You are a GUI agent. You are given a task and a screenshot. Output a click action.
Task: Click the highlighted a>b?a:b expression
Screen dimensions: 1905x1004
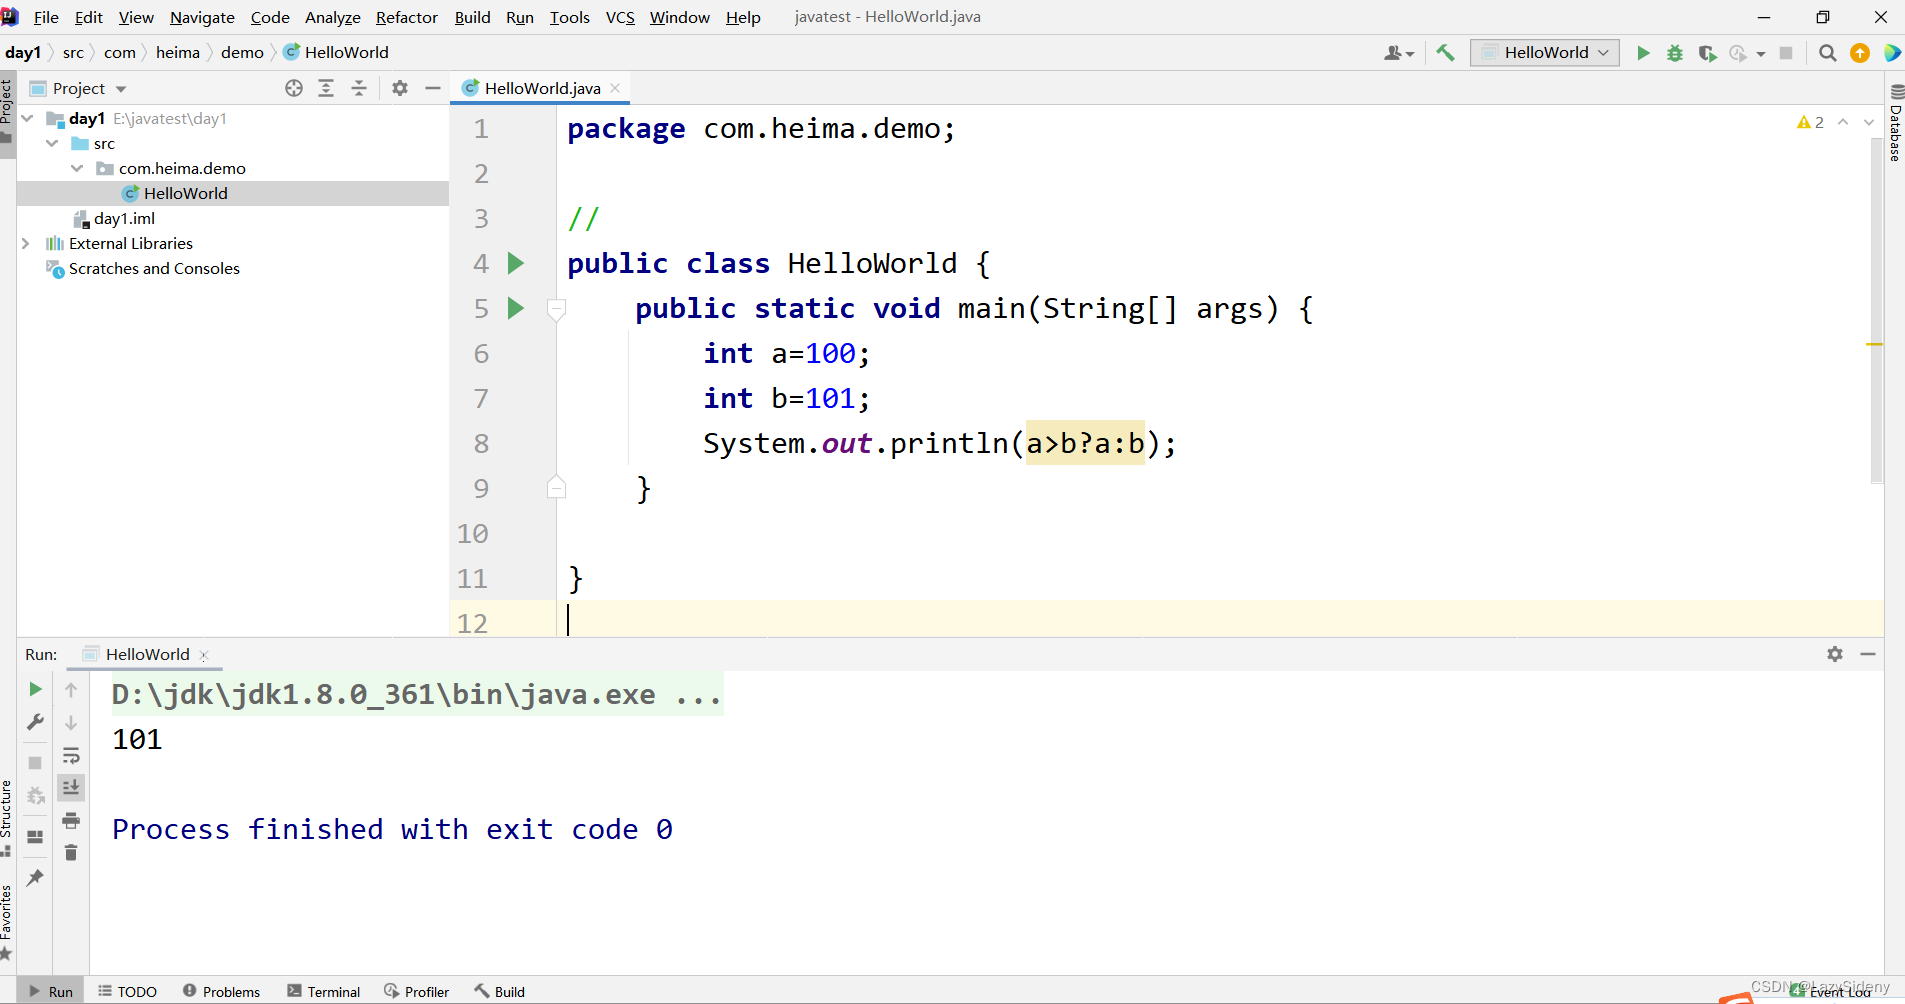1085,443
